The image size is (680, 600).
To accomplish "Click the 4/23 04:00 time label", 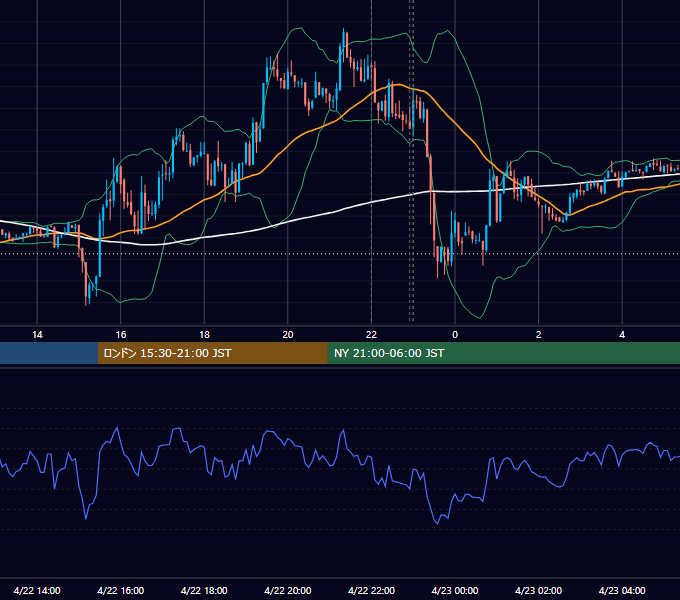I will pyautogui.click(x=622, y=590).
